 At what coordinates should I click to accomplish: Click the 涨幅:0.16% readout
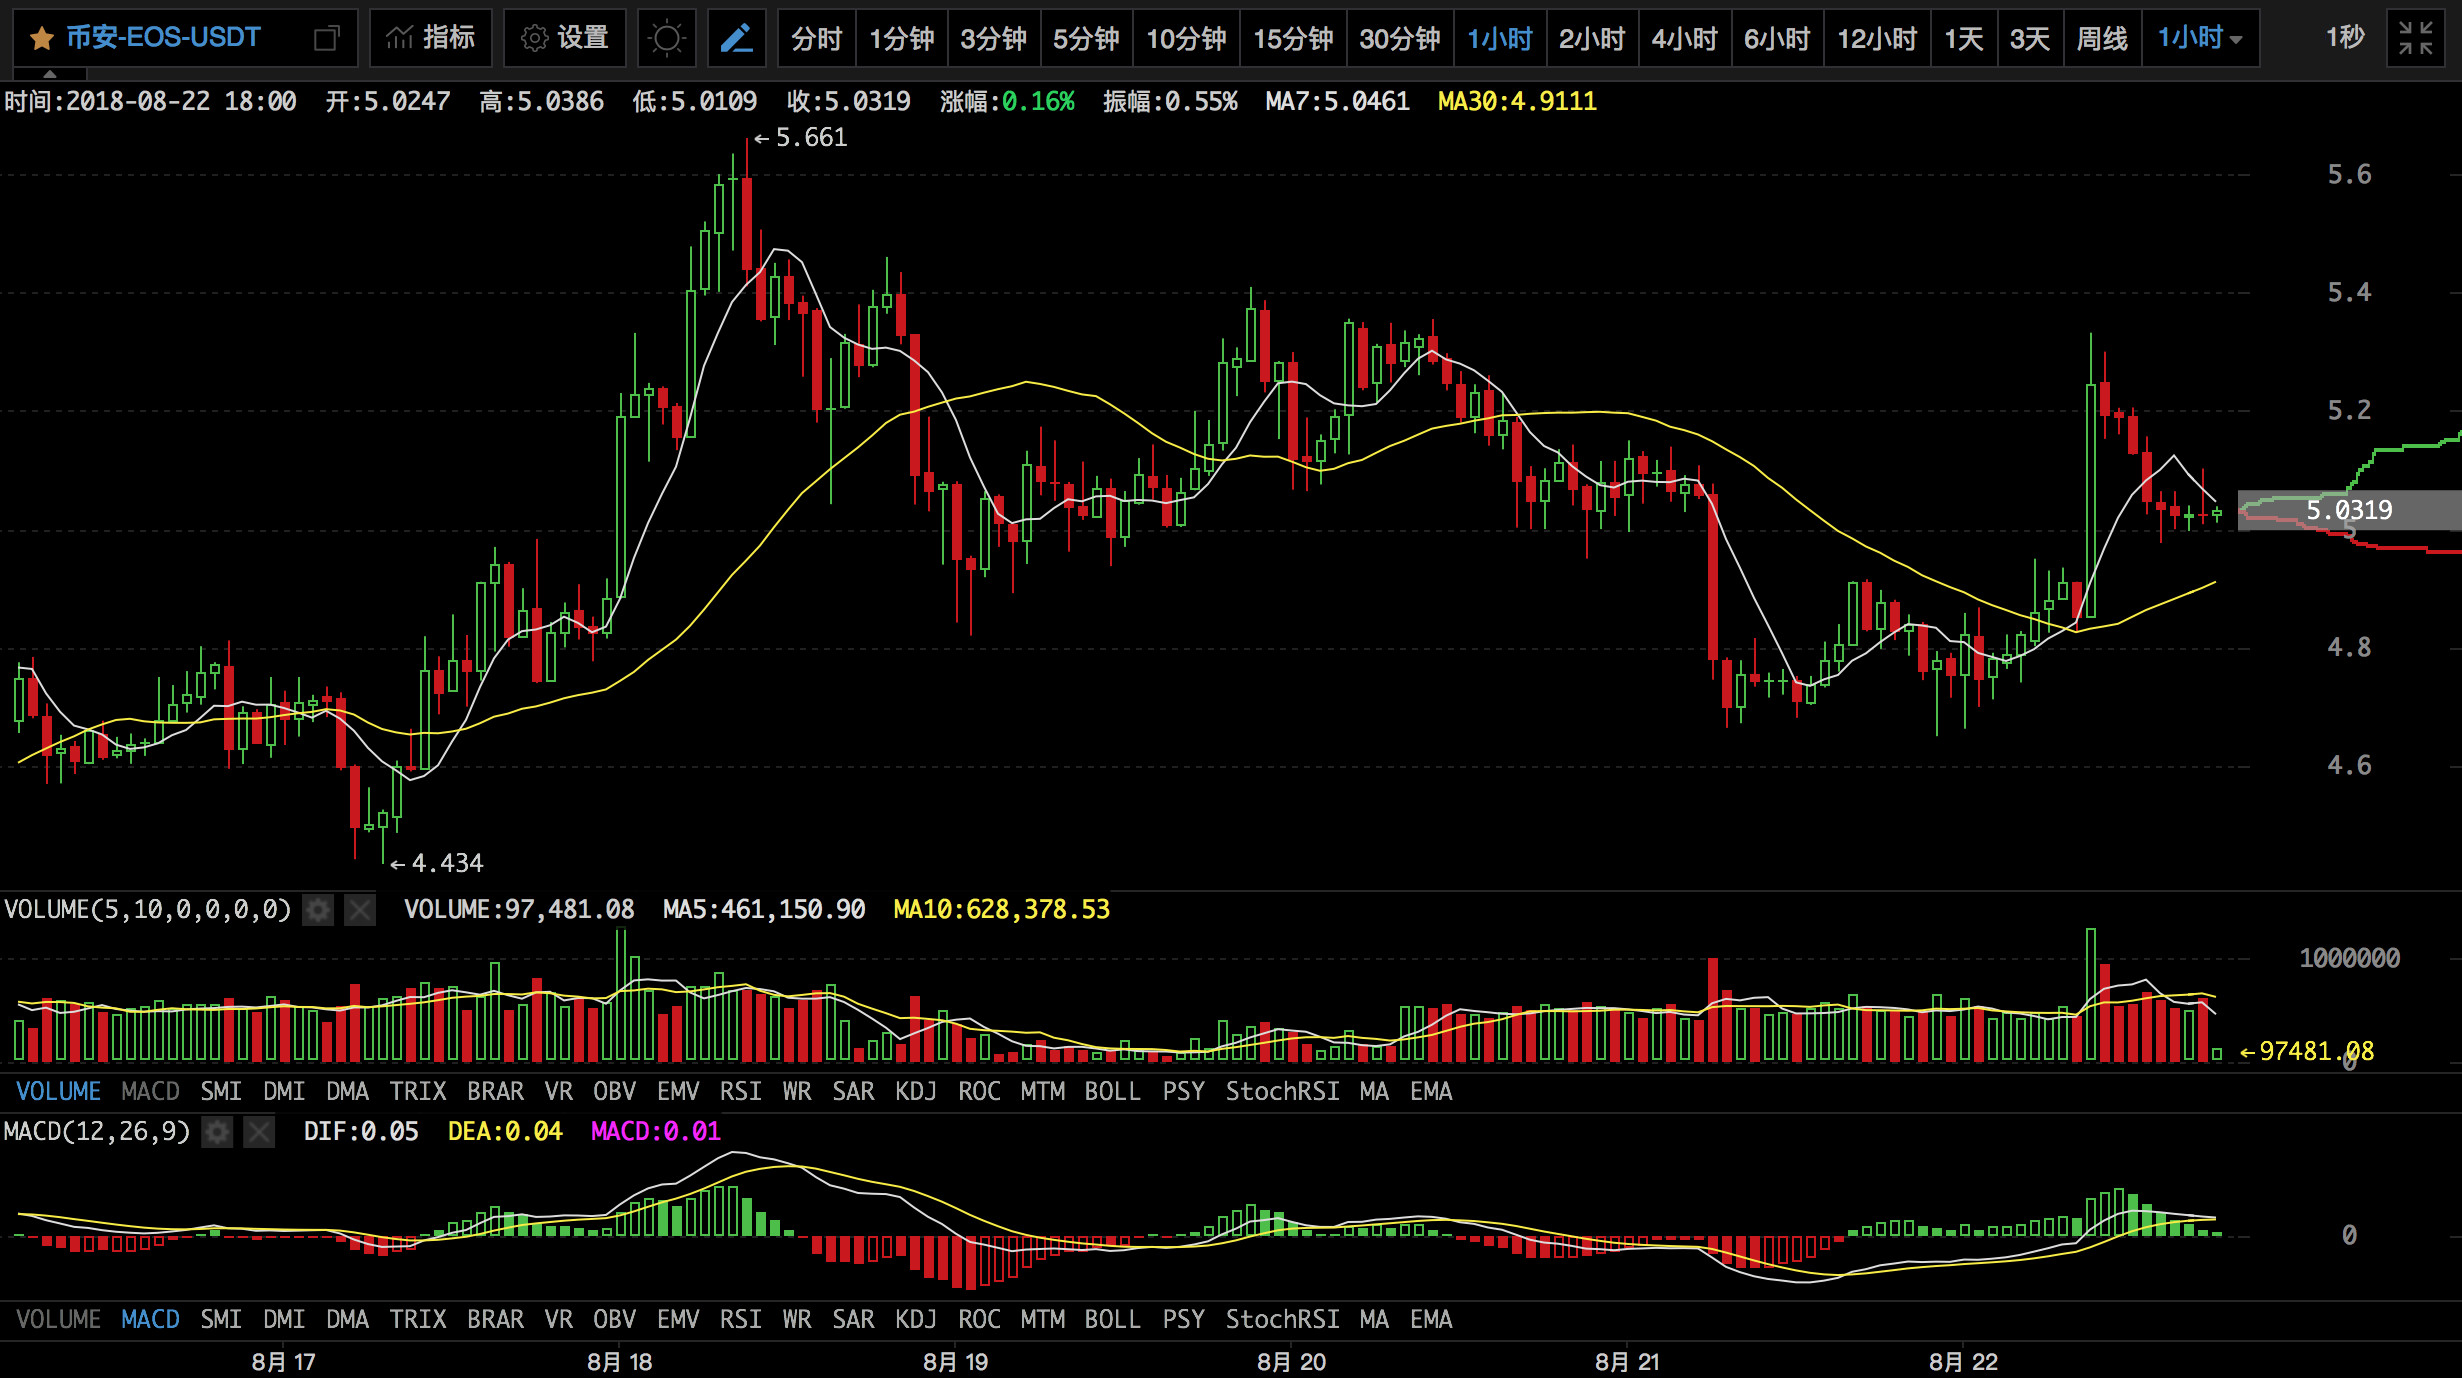1007,101
